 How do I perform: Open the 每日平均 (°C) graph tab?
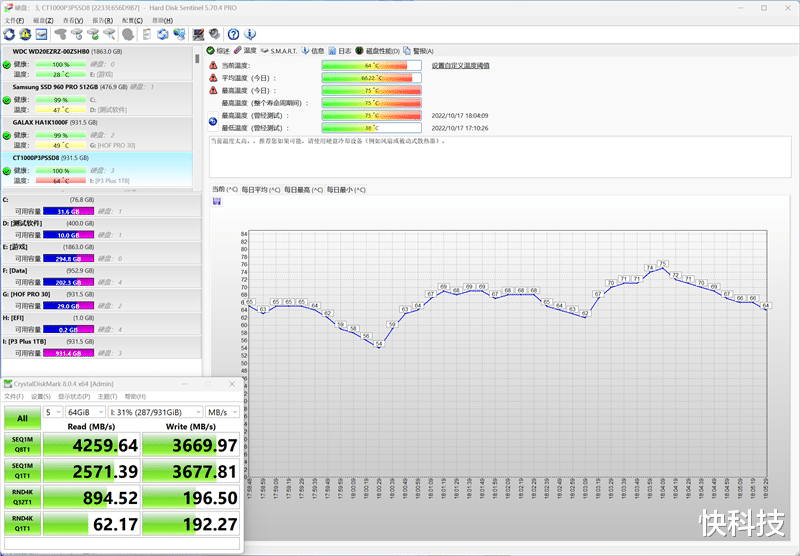pyautogui.click(x=261, y=189)
